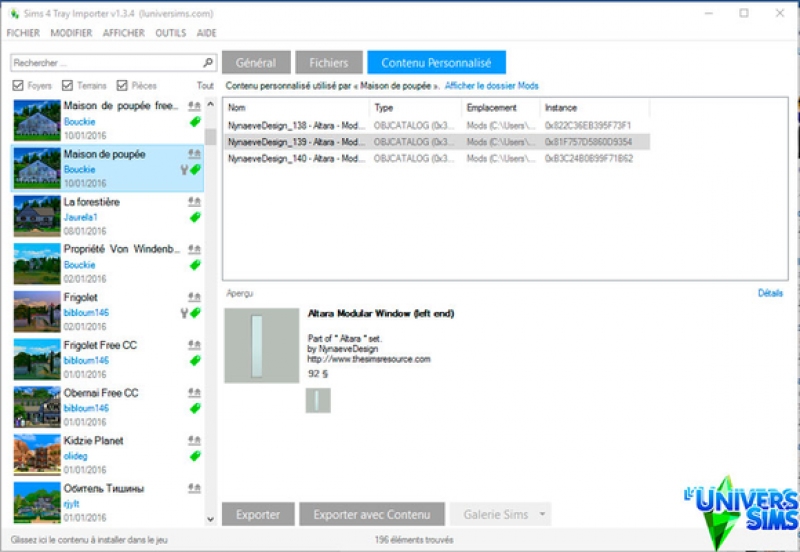Click author Jaurela1 under La forestière
Viewport: 800px width, 552px height.
(x=80, y=217)
